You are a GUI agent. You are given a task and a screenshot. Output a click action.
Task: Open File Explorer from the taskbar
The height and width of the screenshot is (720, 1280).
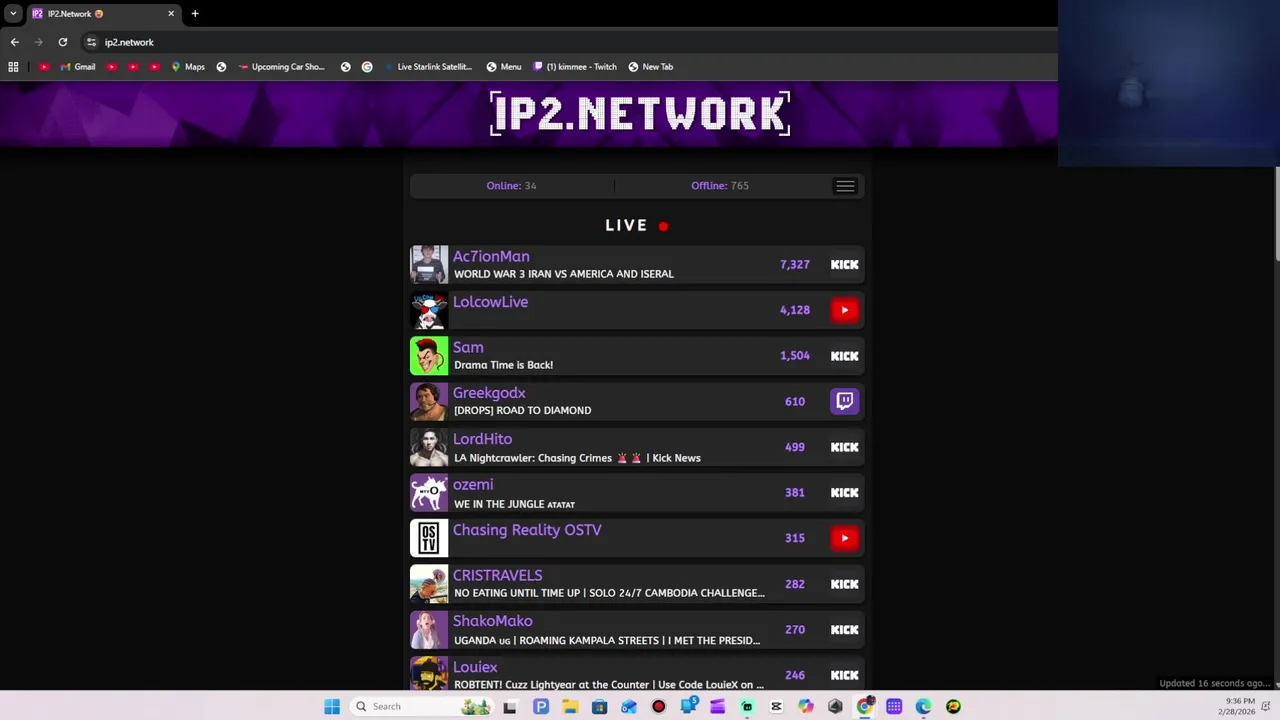tap(570, 706)
